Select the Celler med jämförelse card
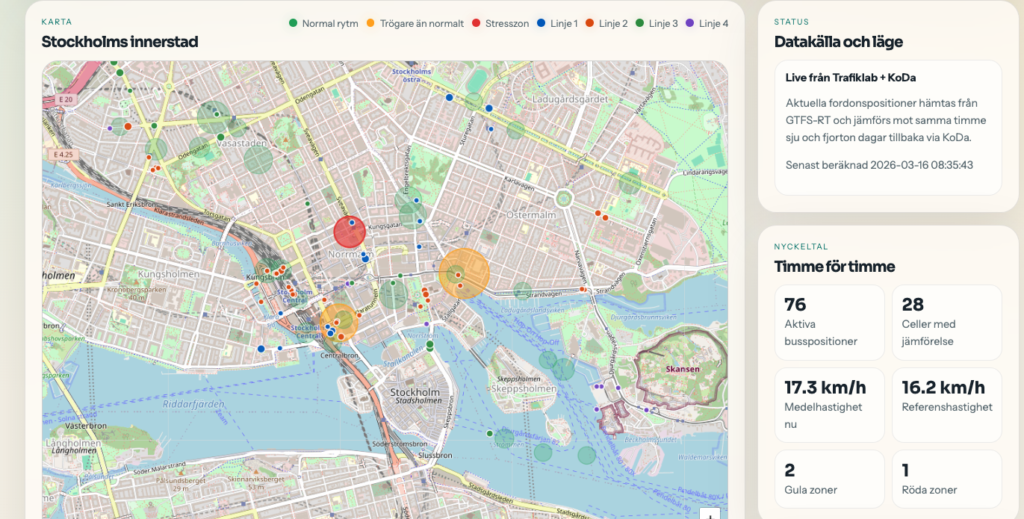This screenshot has height=519, width=1024. 946,322
